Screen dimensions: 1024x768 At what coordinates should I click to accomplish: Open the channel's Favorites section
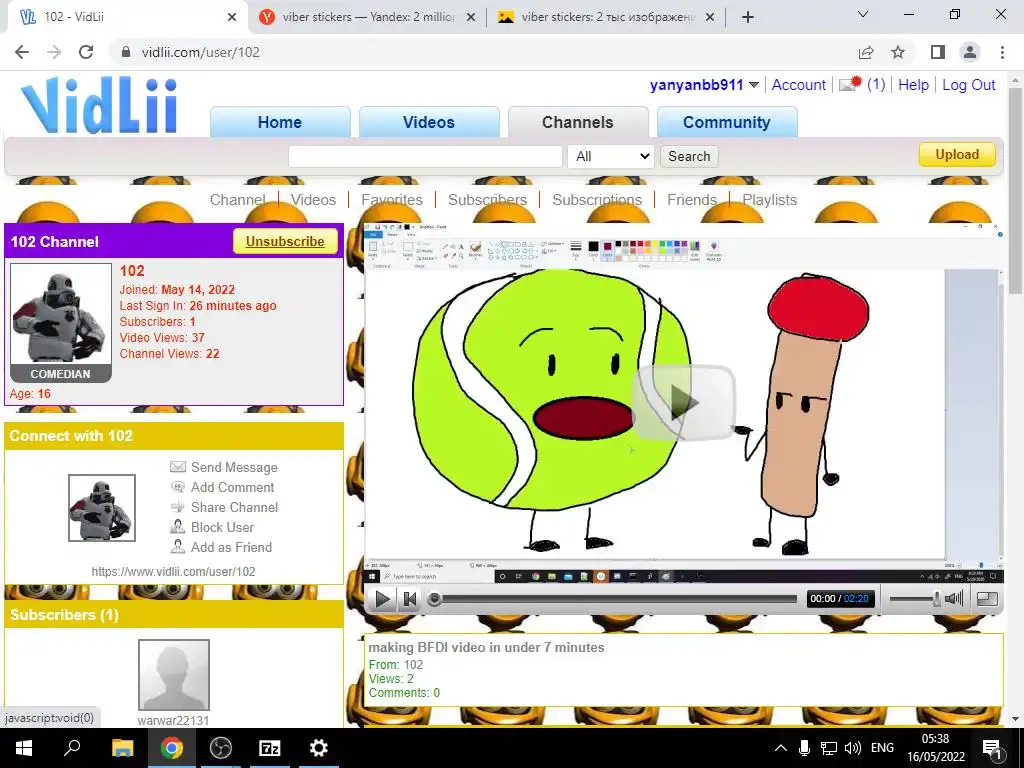(392, 200)
